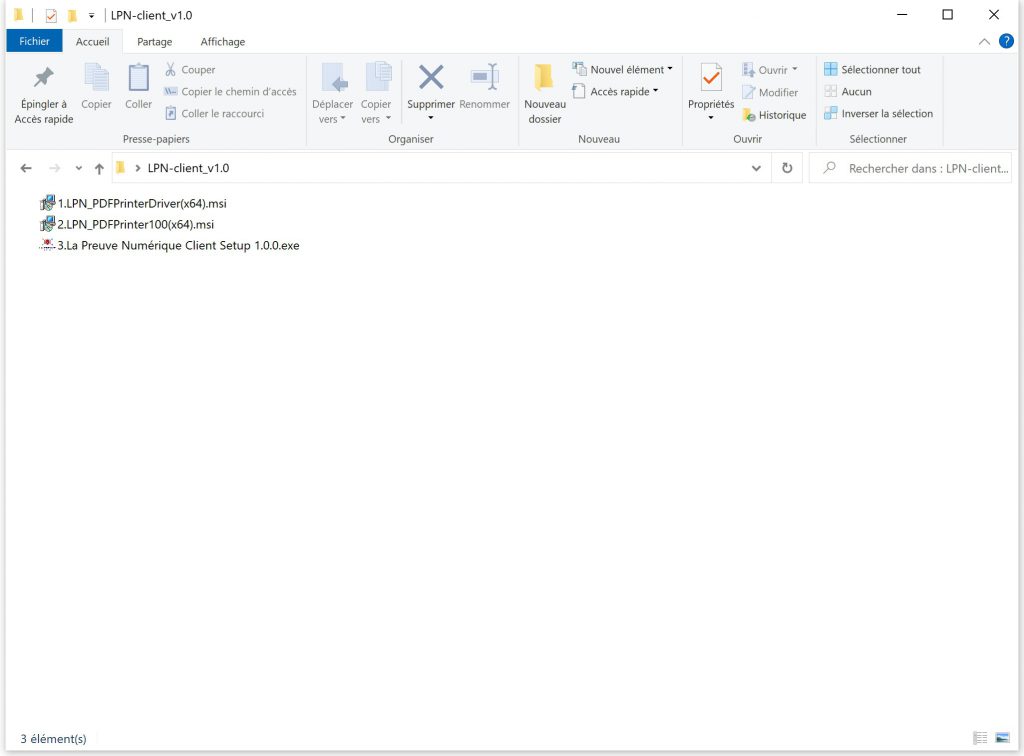
Task: Click Sélectionner tout
Action: tap(872, 69)
